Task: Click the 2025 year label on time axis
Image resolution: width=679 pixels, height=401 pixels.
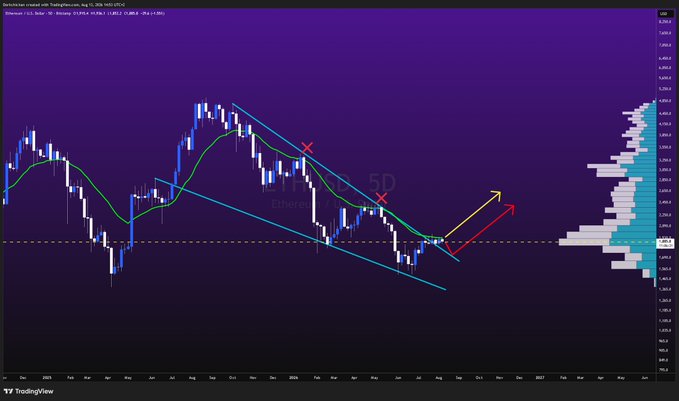Action: tap(47, 378)
